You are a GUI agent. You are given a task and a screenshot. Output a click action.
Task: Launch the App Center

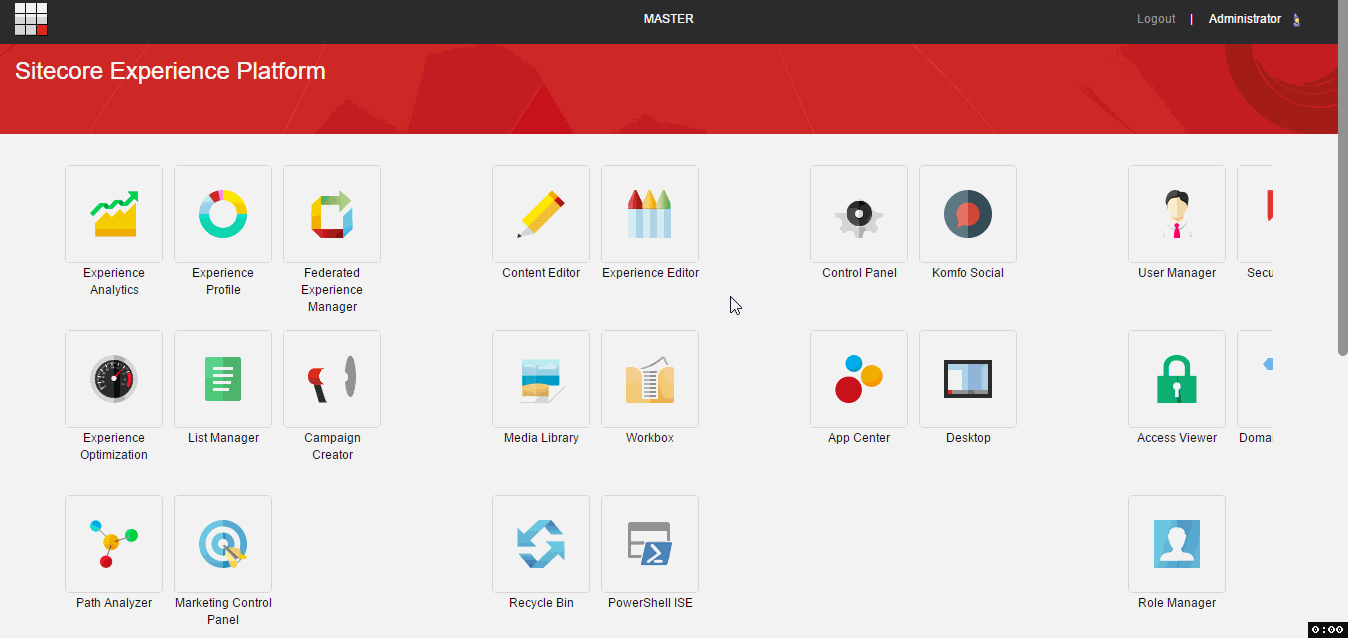858,378
